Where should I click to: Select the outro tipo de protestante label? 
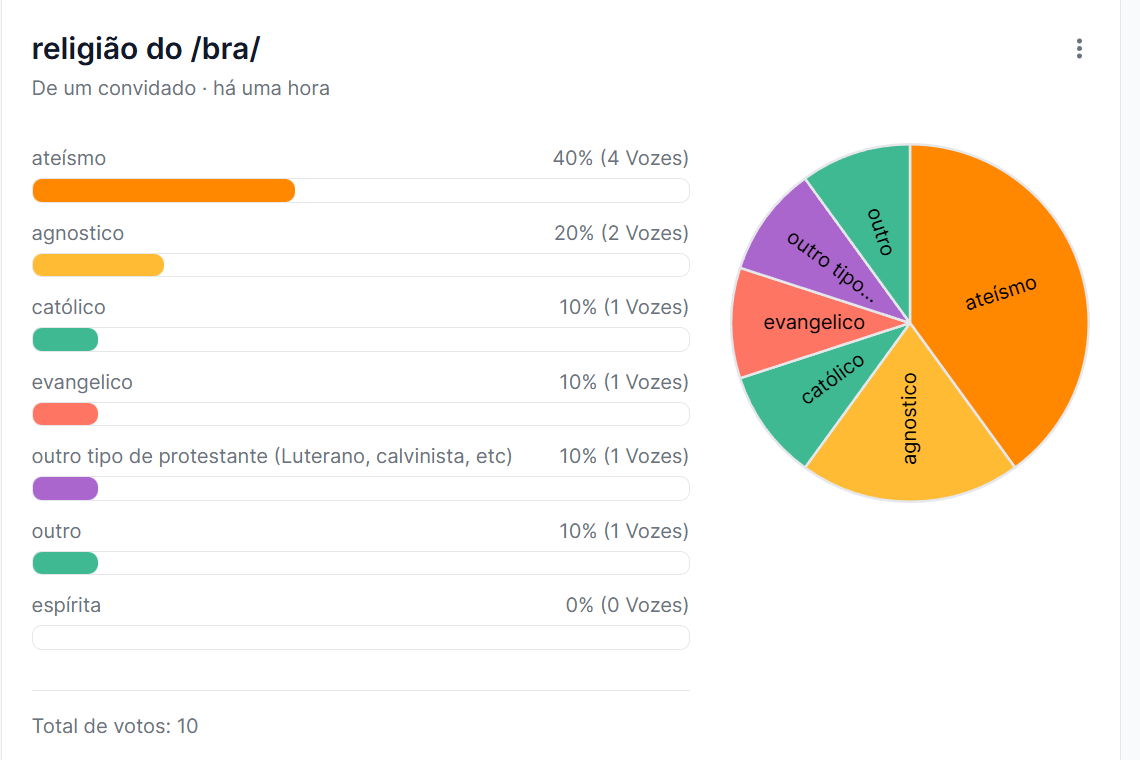click(x=272, y=456)
